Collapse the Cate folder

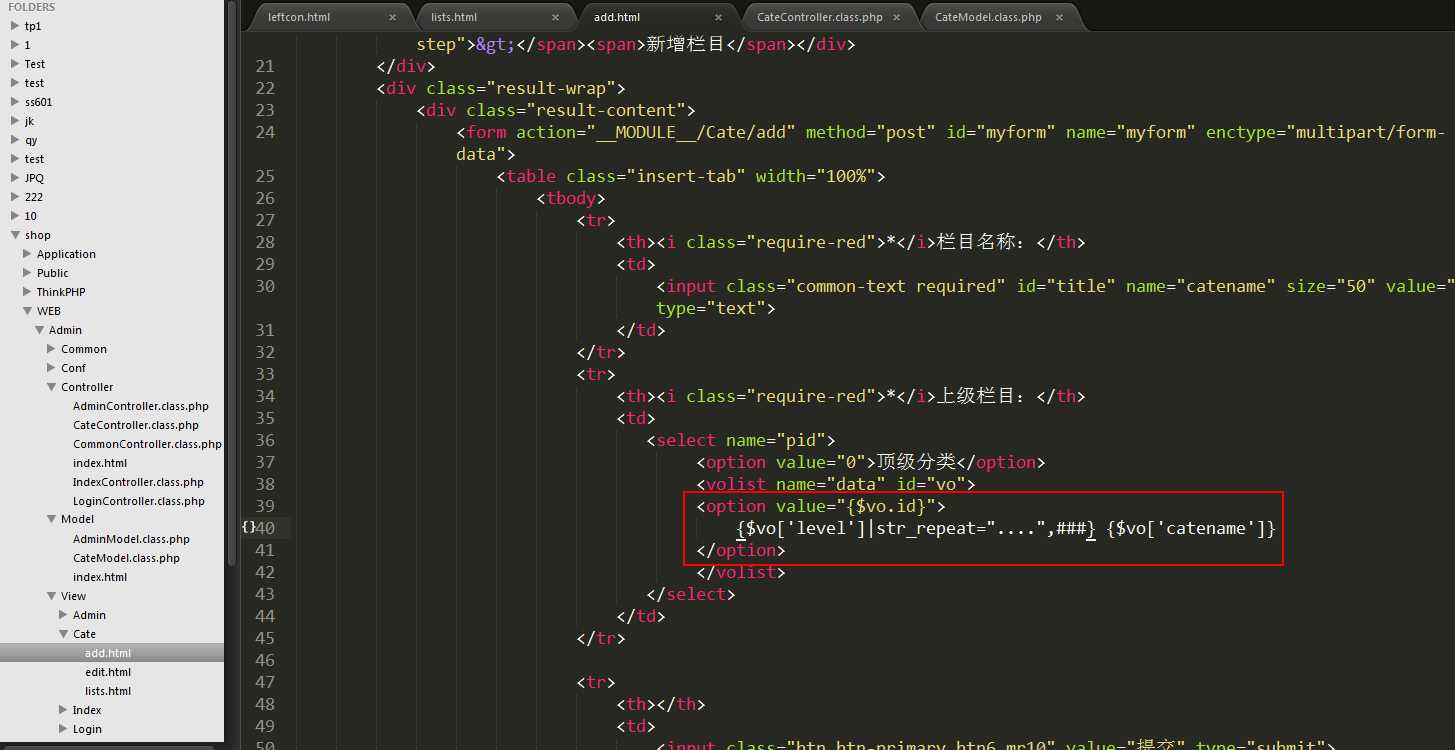(x=63, y=634)
